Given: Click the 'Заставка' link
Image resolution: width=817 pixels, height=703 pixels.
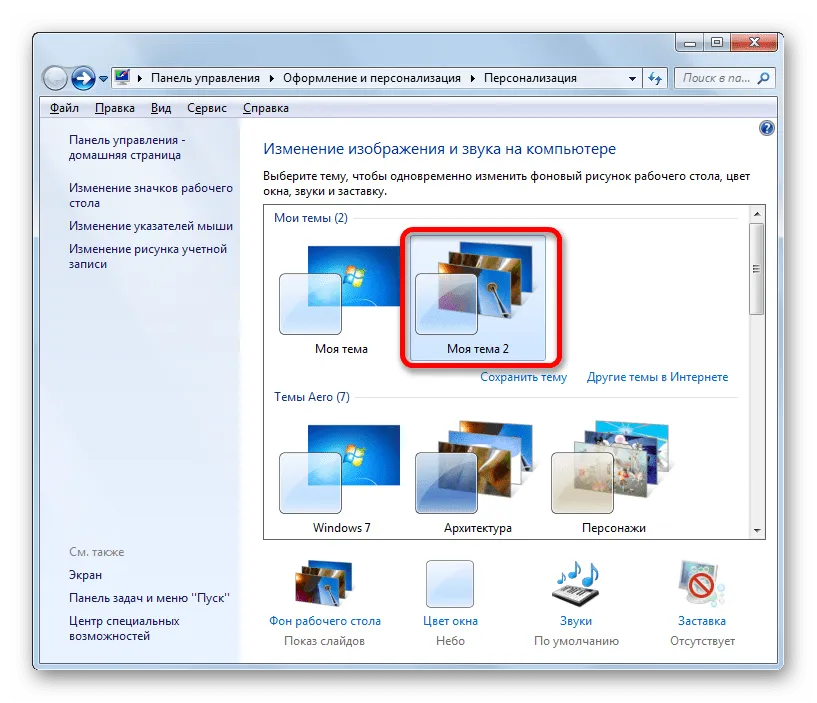Looking at the screenshot, I should (x=702, y=621).
